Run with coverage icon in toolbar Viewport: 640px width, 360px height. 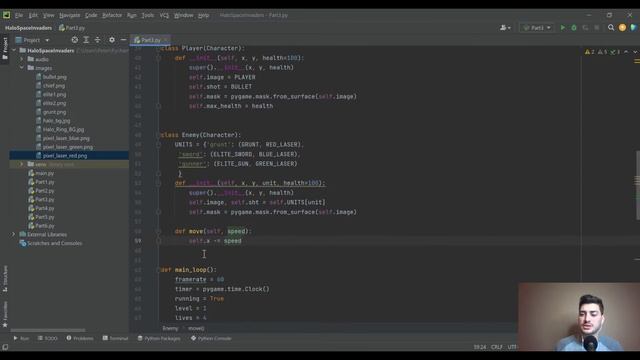coord(585,28)
